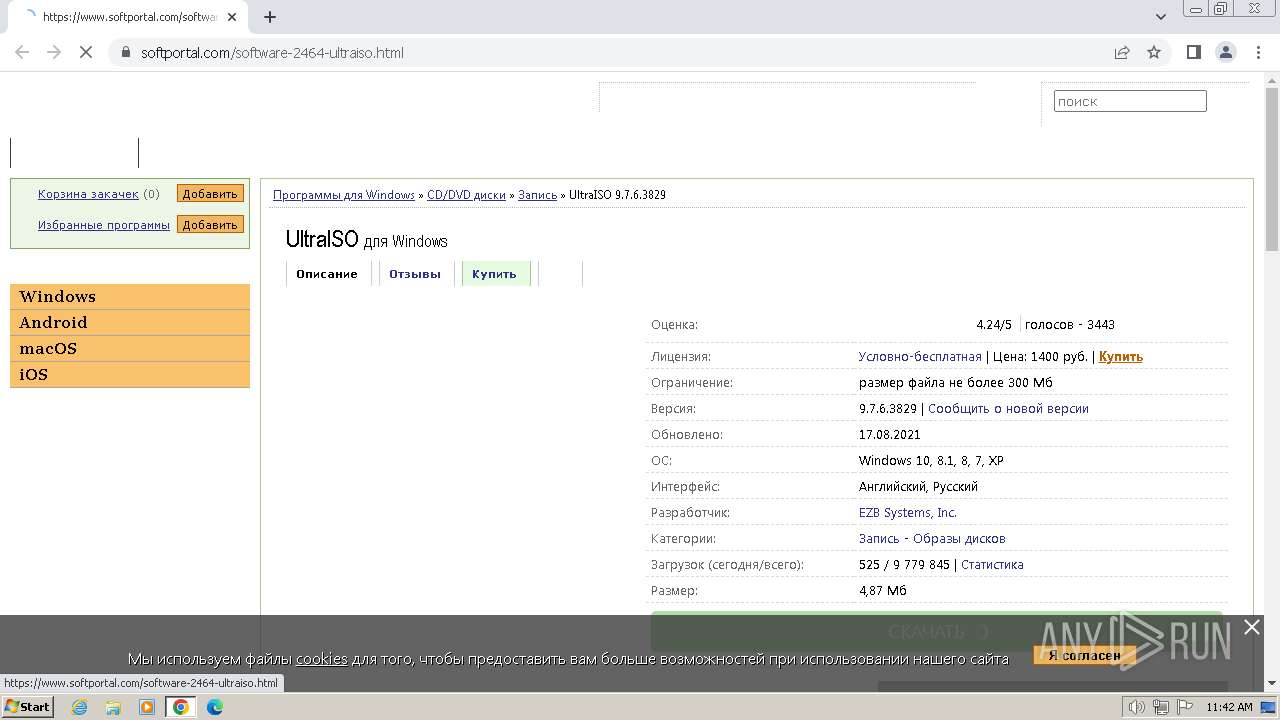Open Условно-бесплатная license link

coord(920,356)
